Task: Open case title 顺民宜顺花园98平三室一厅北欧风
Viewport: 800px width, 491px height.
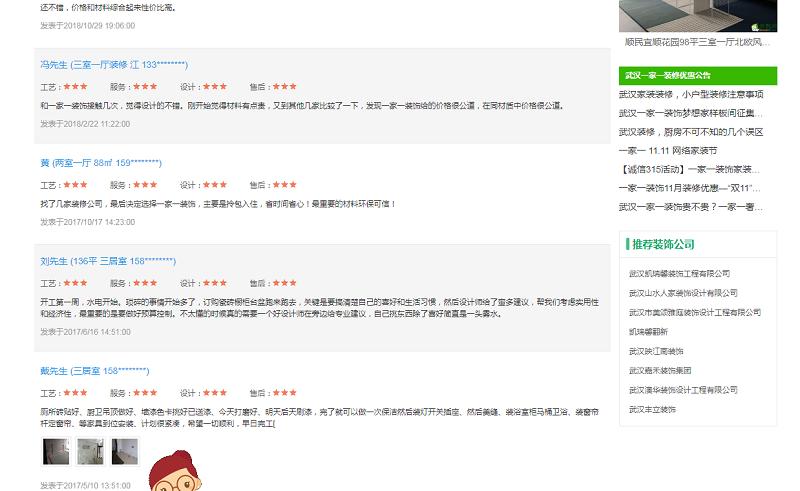Action: tap(697, 42)
